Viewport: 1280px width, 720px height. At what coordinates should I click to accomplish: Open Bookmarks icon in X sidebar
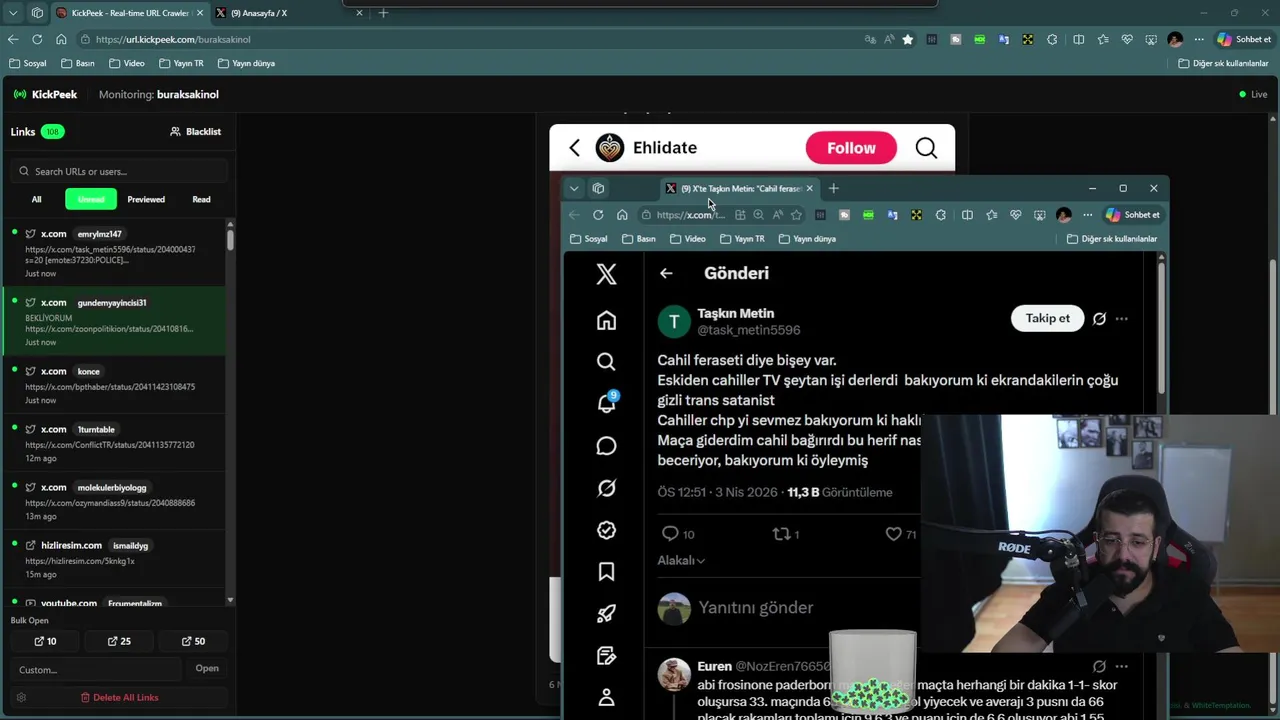[606, 572]
